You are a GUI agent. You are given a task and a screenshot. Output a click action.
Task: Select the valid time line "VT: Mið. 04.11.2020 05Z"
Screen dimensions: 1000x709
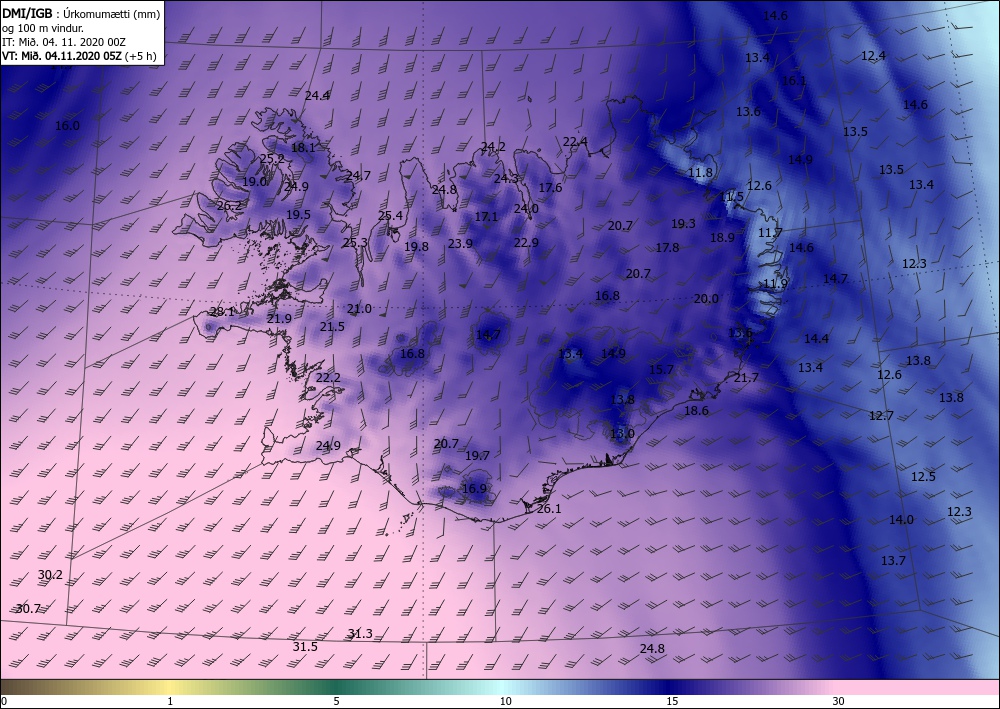[x=61, y=55]
